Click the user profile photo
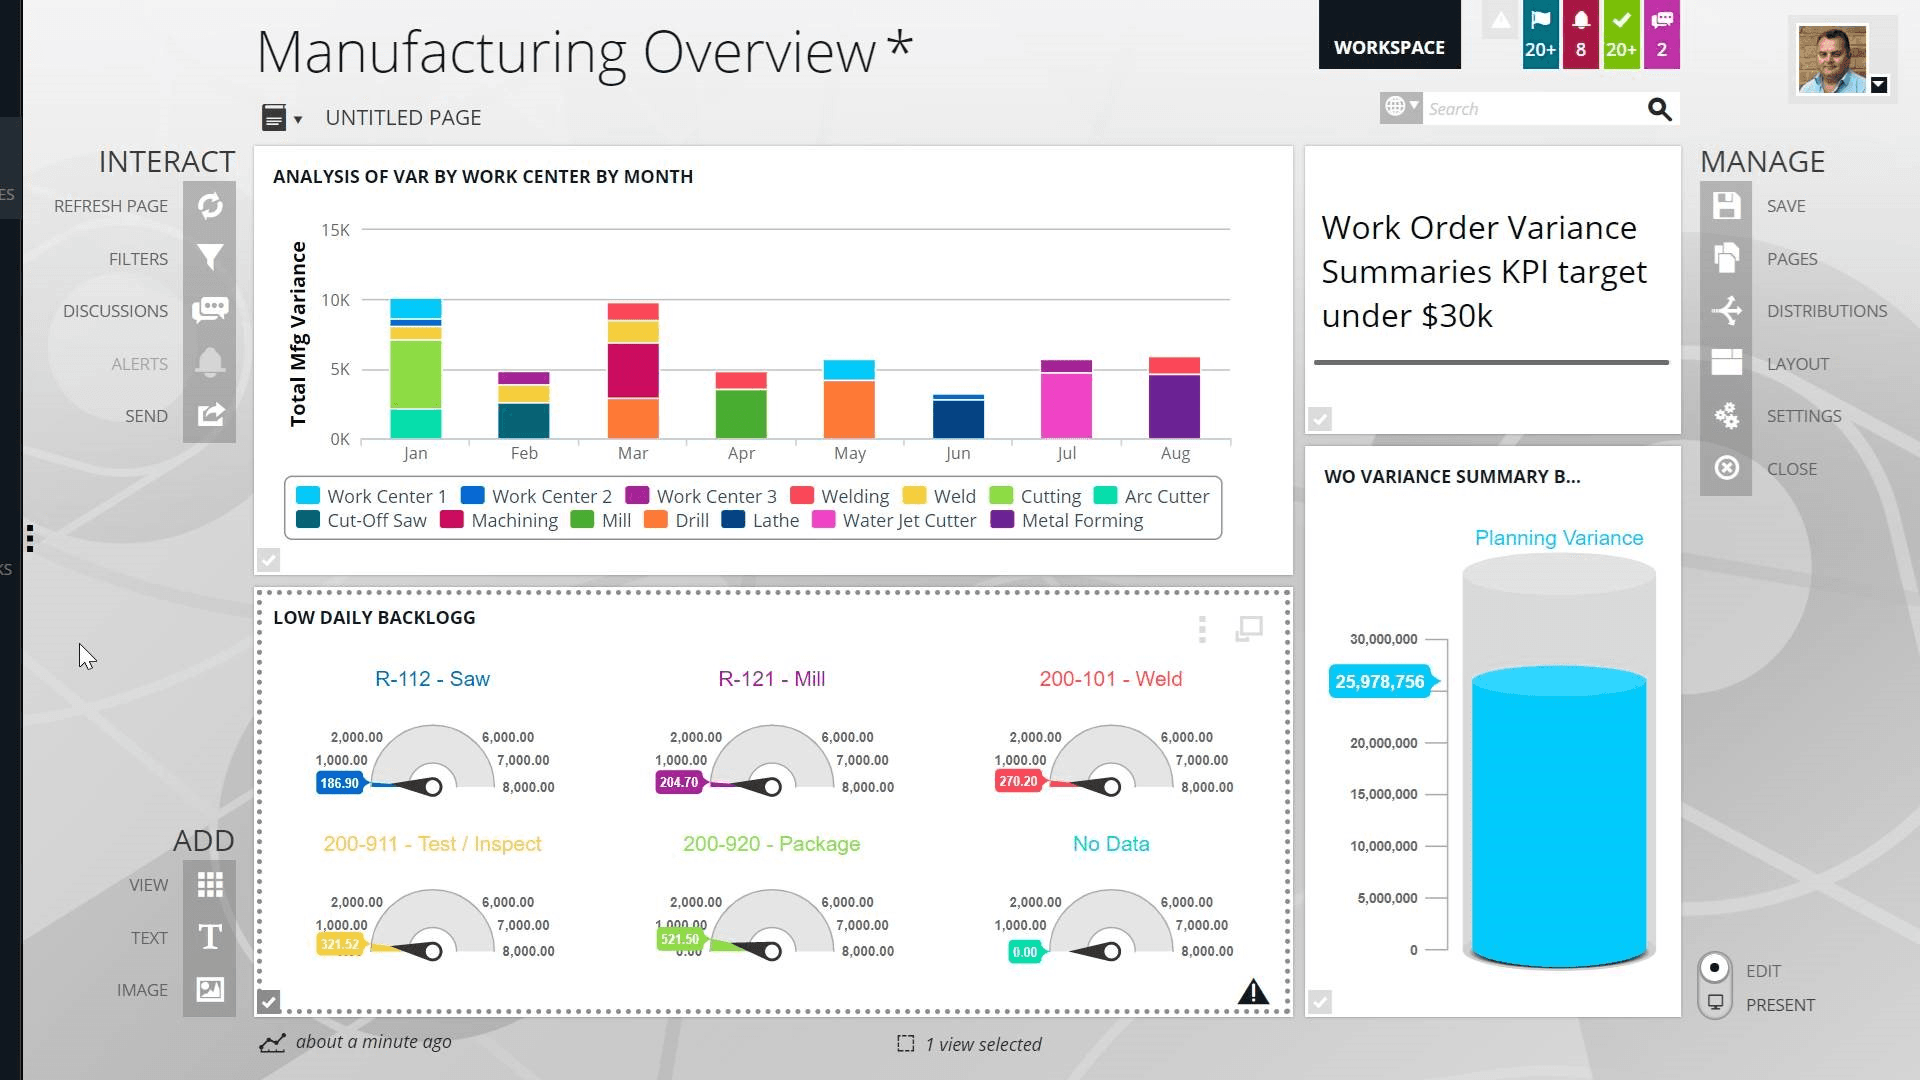 [1832, 60]
